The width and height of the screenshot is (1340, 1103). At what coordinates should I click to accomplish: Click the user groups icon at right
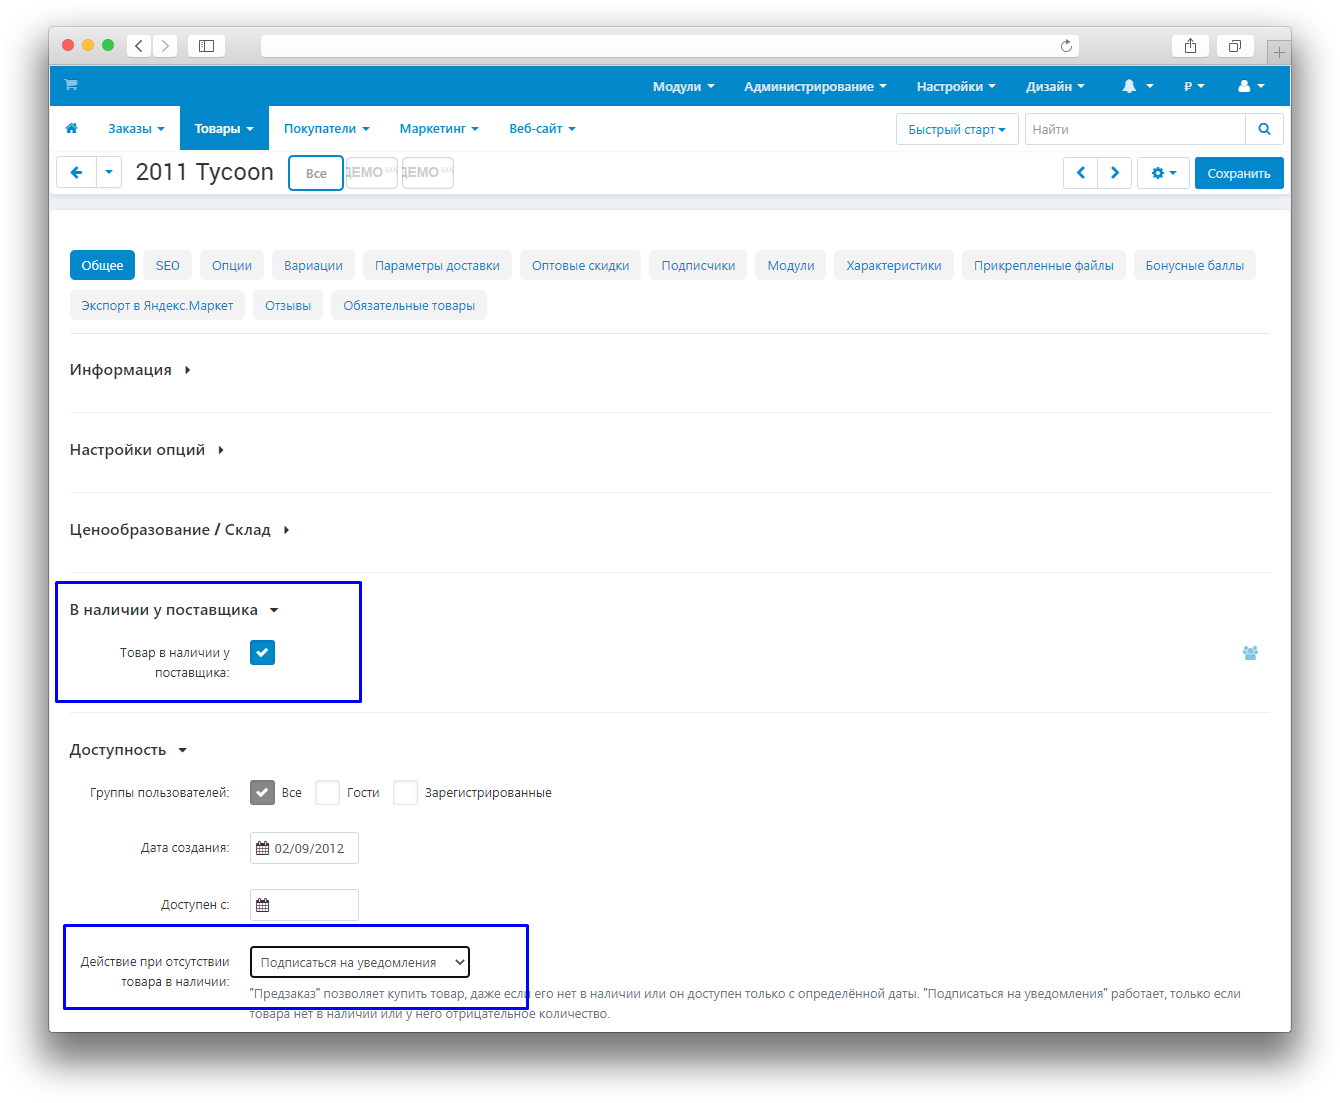(1250, 653)
